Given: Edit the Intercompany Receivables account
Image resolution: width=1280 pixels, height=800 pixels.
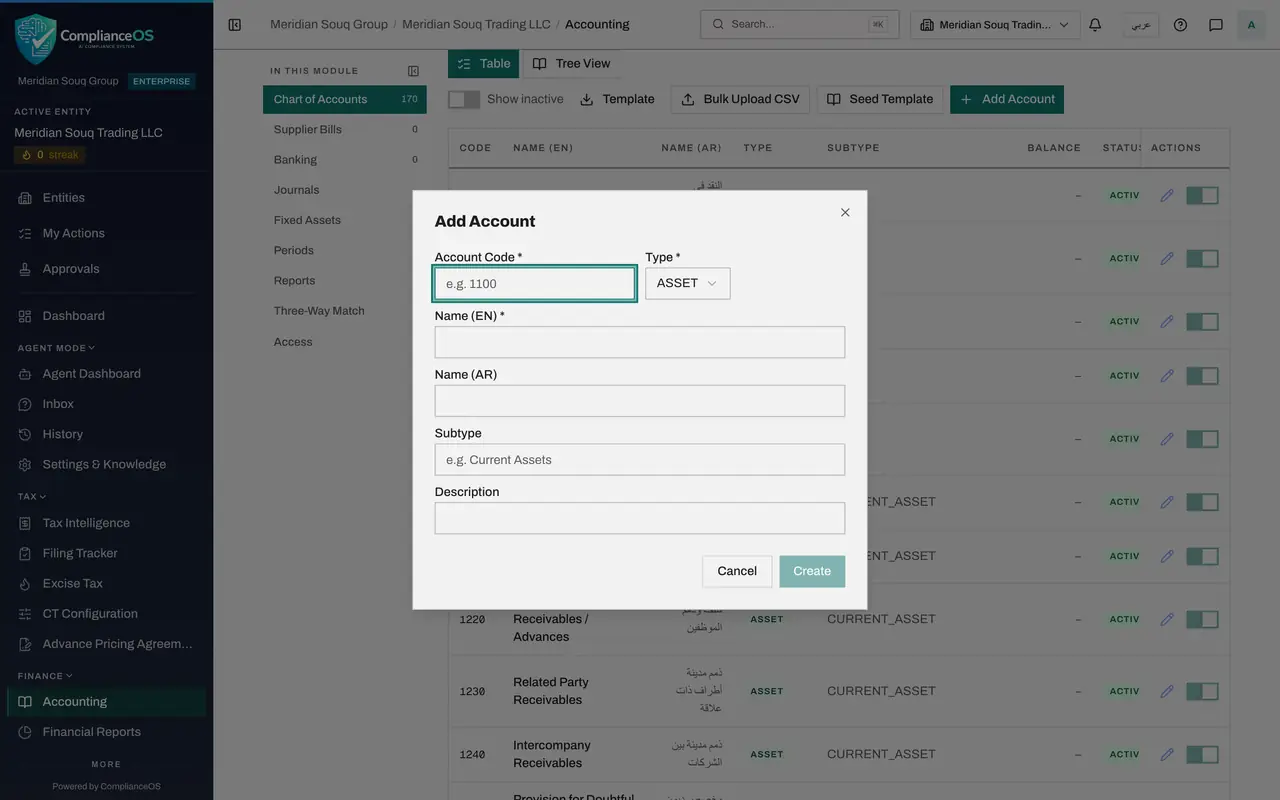Looking at the screenshot, I should pos(1166,754).
